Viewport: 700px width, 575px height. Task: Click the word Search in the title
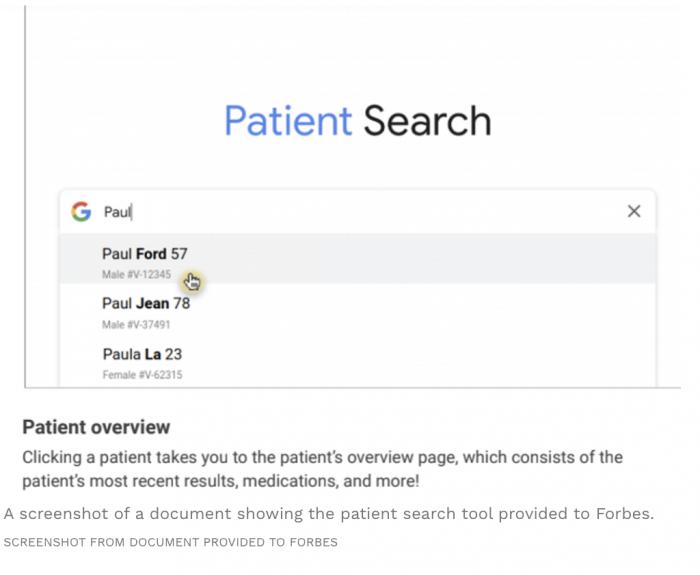pos(427,121)
